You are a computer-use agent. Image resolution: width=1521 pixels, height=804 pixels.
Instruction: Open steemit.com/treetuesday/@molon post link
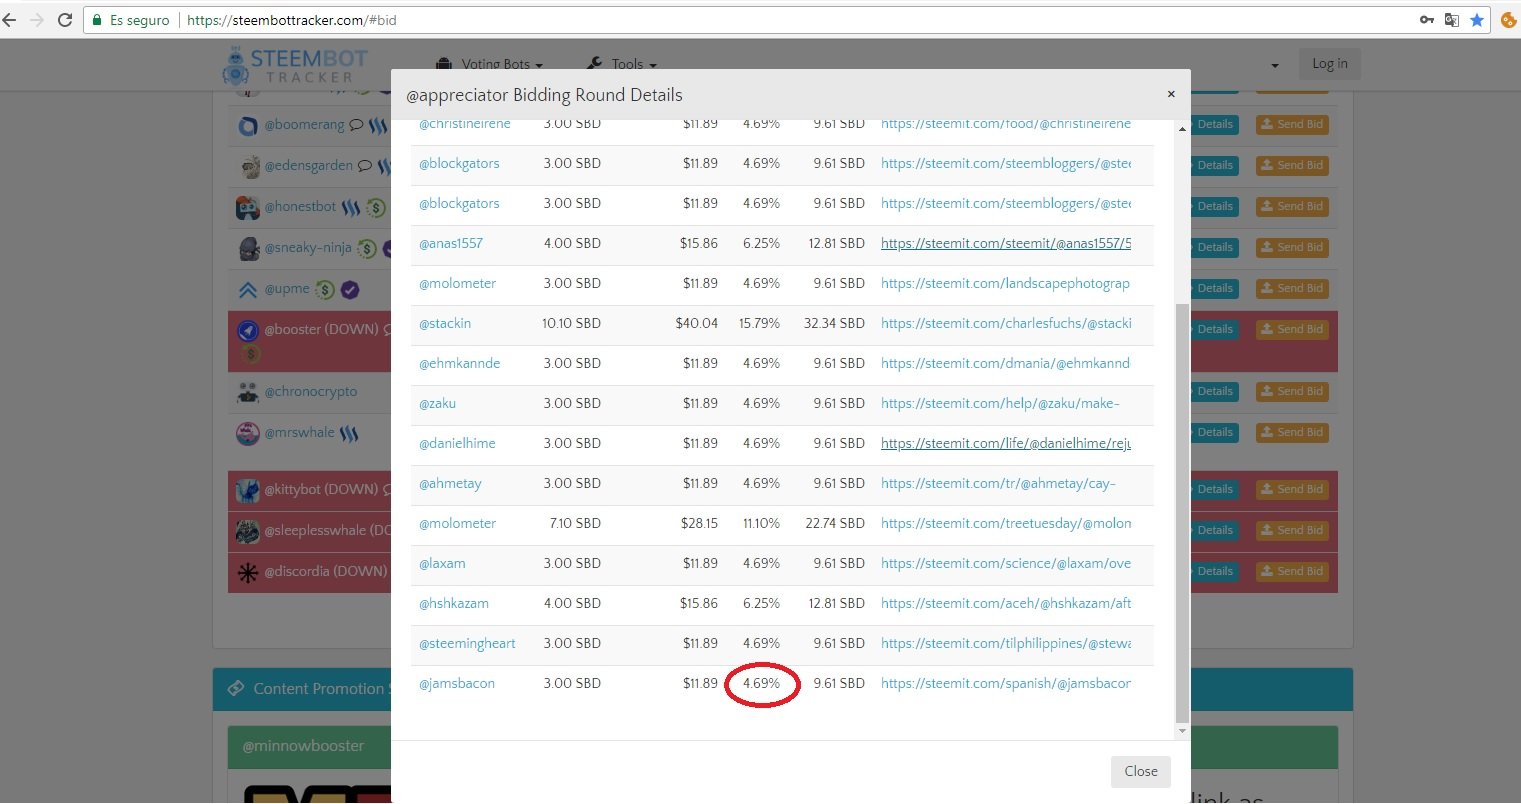[x=1006, y=523]
